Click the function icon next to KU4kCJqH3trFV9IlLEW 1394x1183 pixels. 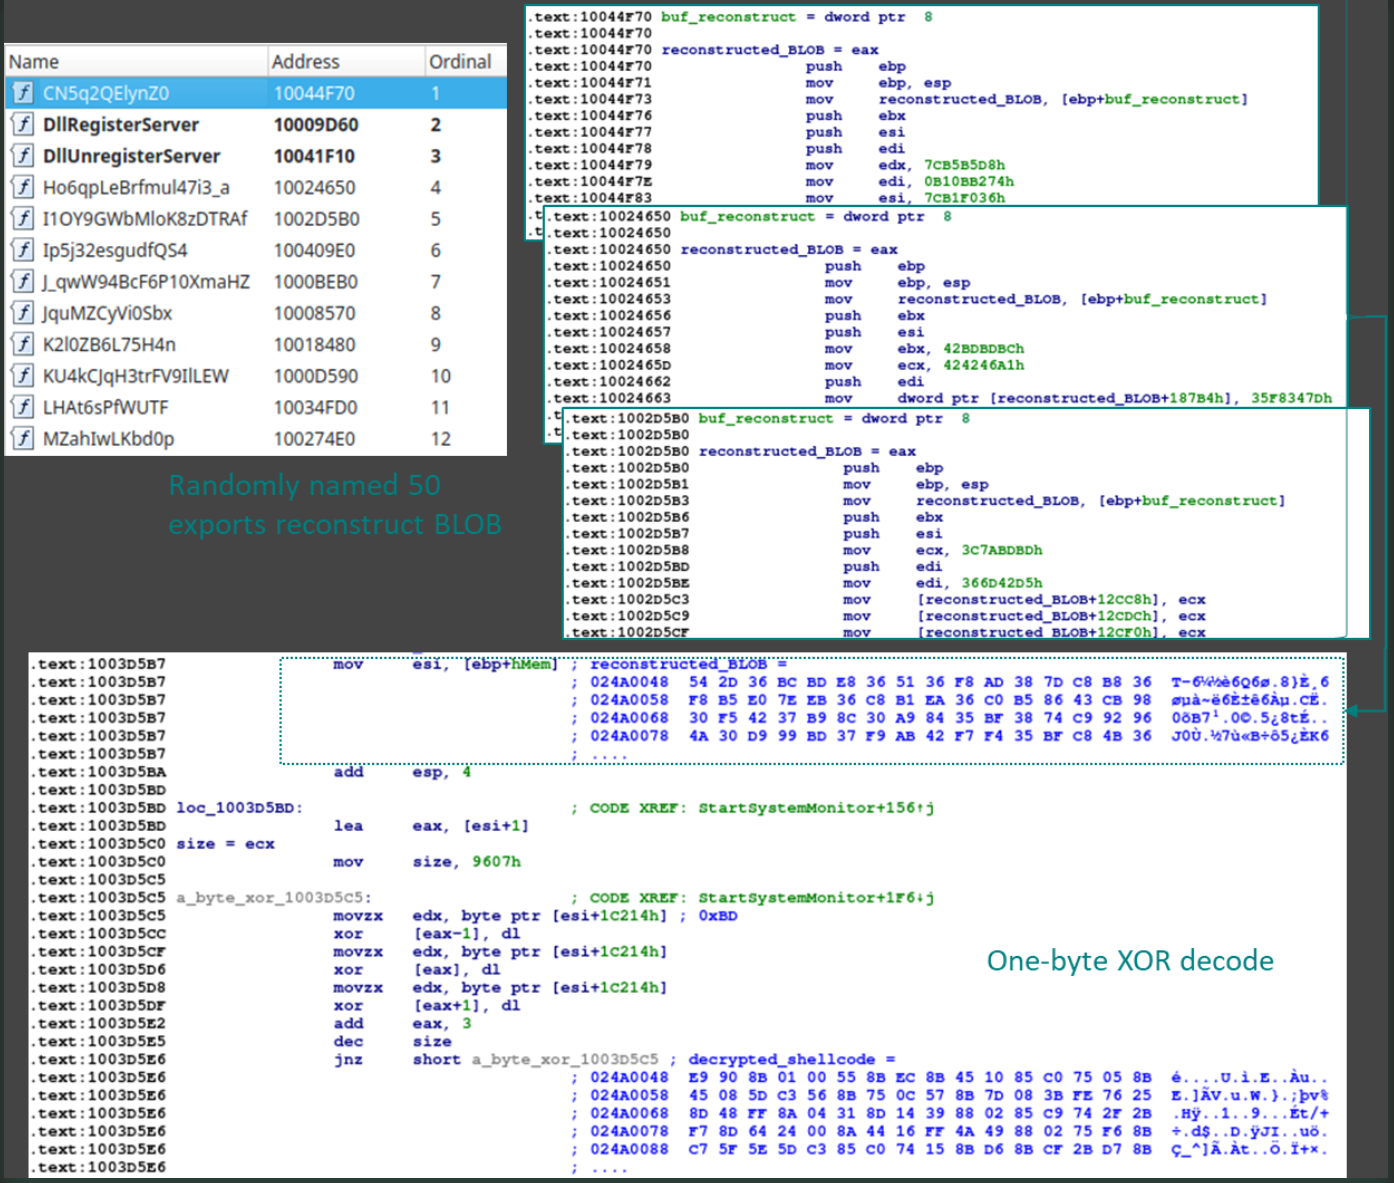22,375
